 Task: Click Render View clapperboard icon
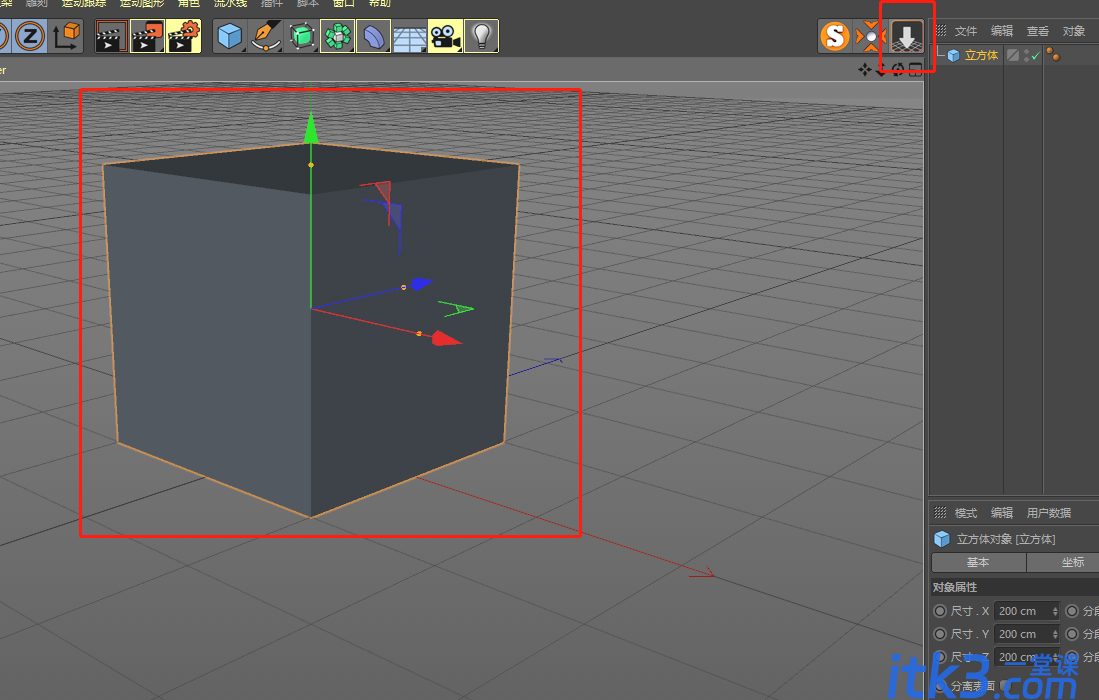point(110,36)
